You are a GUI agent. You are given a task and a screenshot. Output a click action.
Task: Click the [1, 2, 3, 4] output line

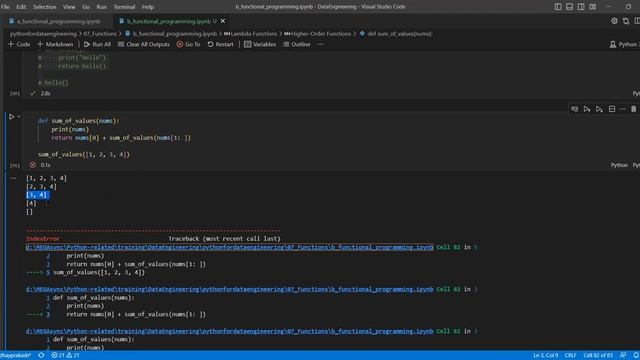click(46, 178)
